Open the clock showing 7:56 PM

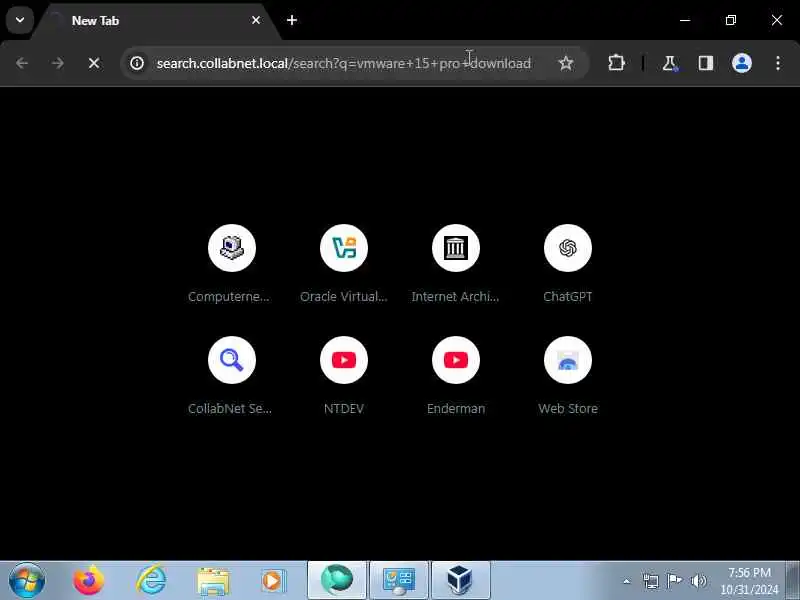(749, 581)
